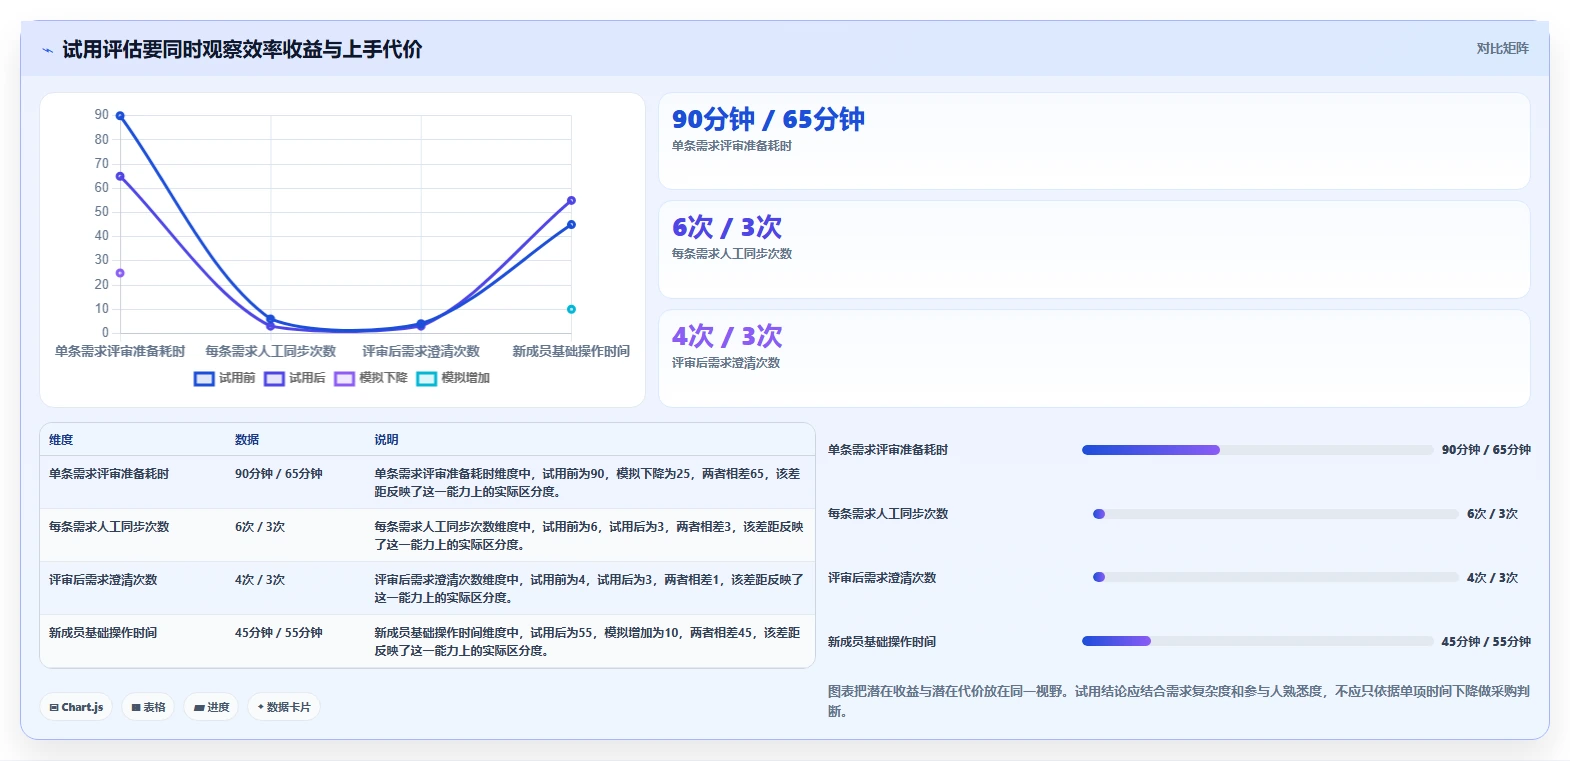Click the 试用前 data point at 90
The image size is (1570, 761).
pos(120,116)
